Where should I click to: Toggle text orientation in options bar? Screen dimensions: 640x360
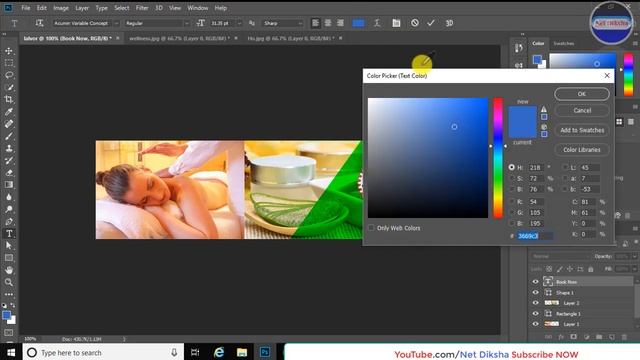39,23
